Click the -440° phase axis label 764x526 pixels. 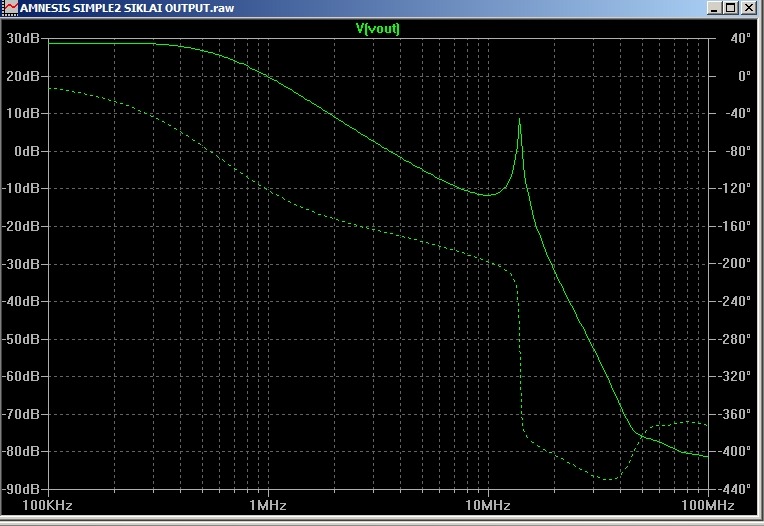(735, 488)
